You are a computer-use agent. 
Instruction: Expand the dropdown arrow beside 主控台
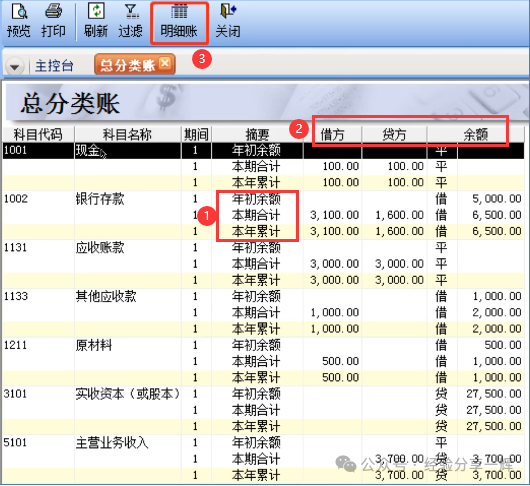pyautogui.click(x=14, y=67)
